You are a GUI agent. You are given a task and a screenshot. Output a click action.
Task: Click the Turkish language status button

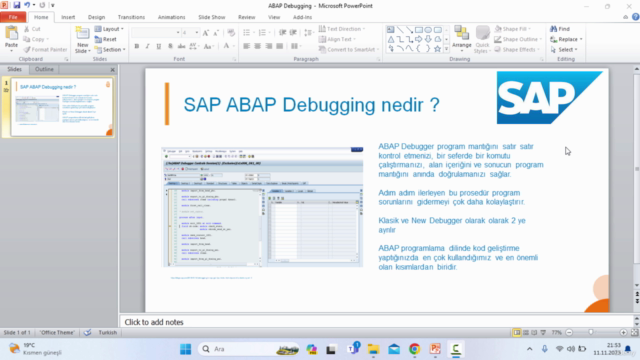click(x=108, y=333)
